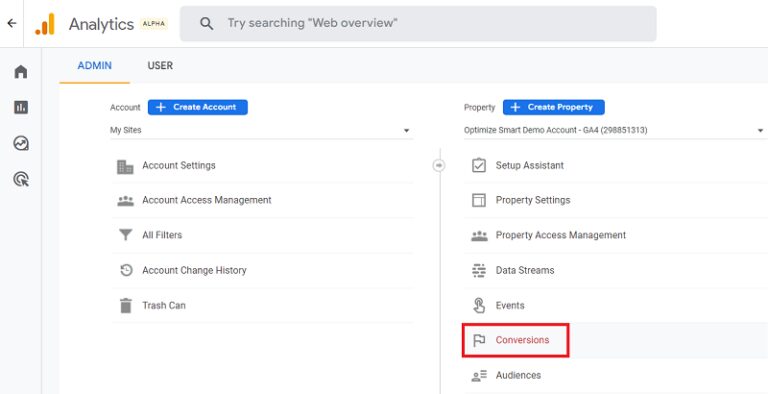Click the Create Property button
768x394 pixels.
[553, 107]
